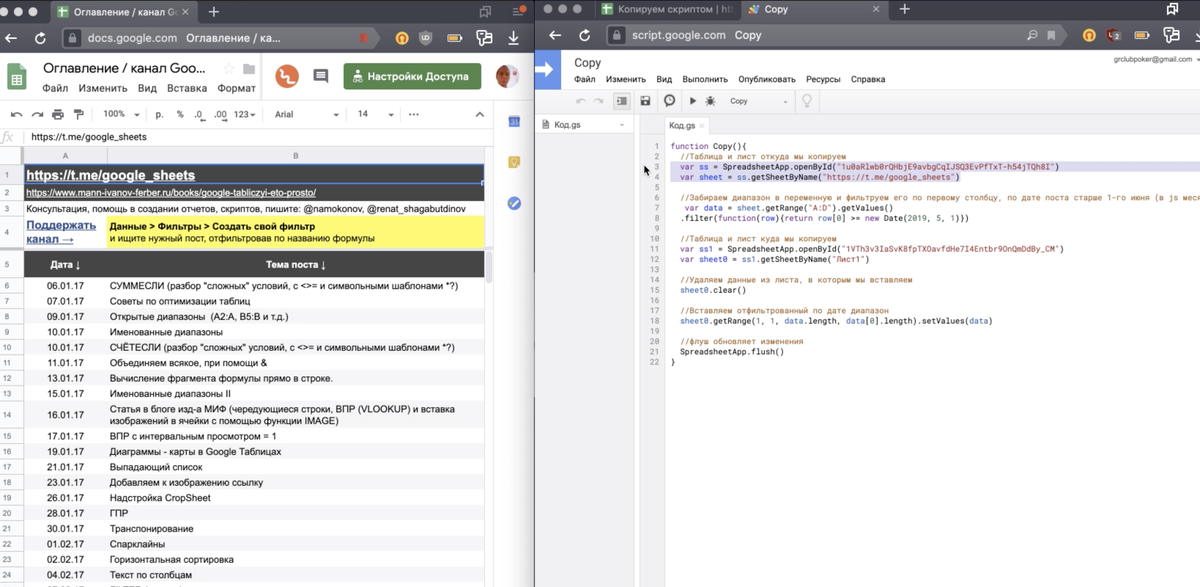Open the Опубликовать menu in script editor
The height and width of the screenshot is (587, 1200).
(767, 79)
